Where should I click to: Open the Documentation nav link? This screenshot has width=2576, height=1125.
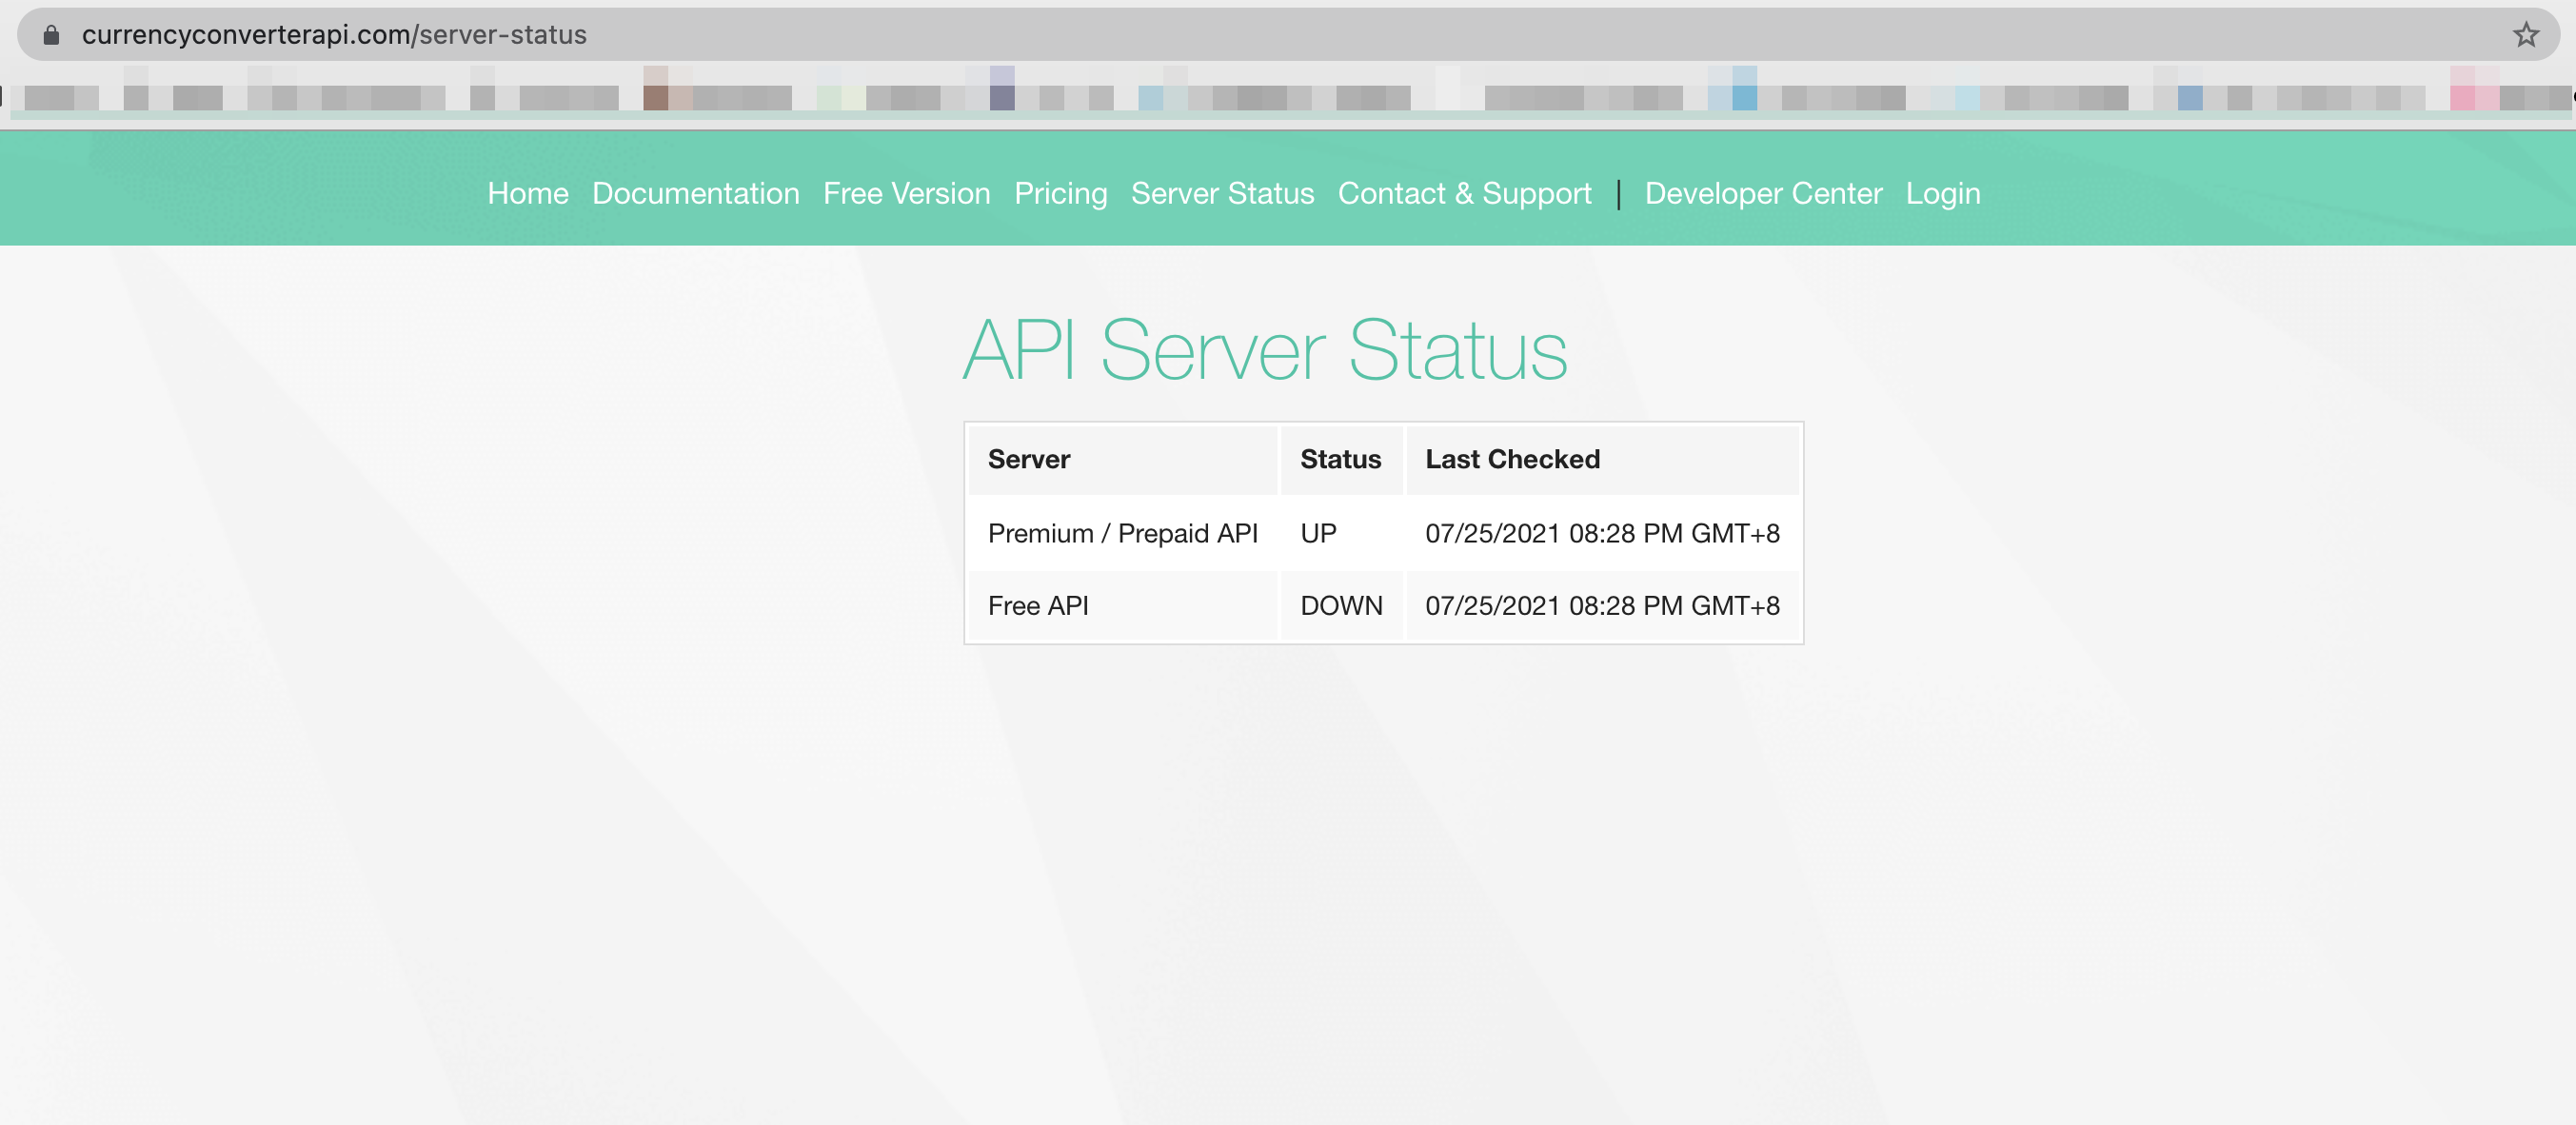695,193
